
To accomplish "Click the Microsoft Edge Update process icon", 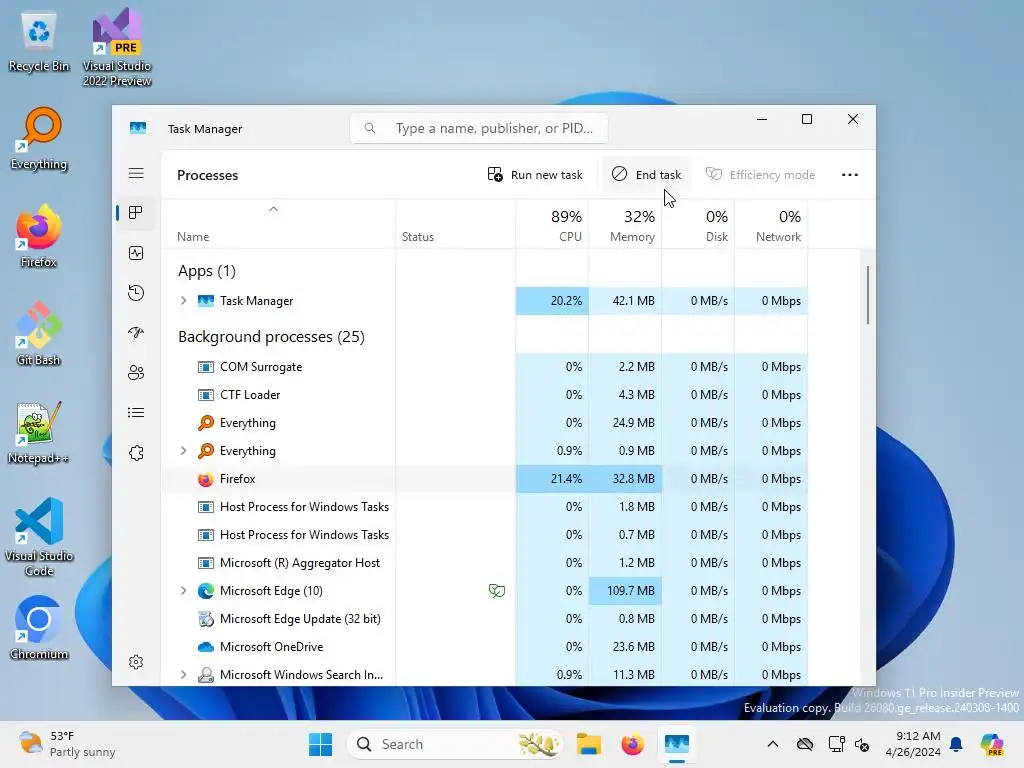I will (206, 619).
